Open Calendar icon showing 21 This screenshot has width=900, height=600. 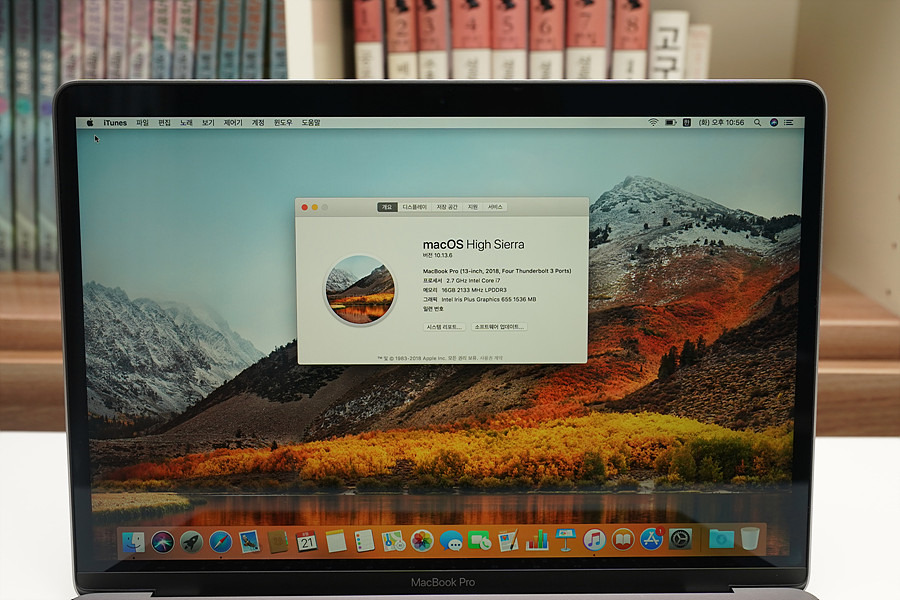(307, 541)
